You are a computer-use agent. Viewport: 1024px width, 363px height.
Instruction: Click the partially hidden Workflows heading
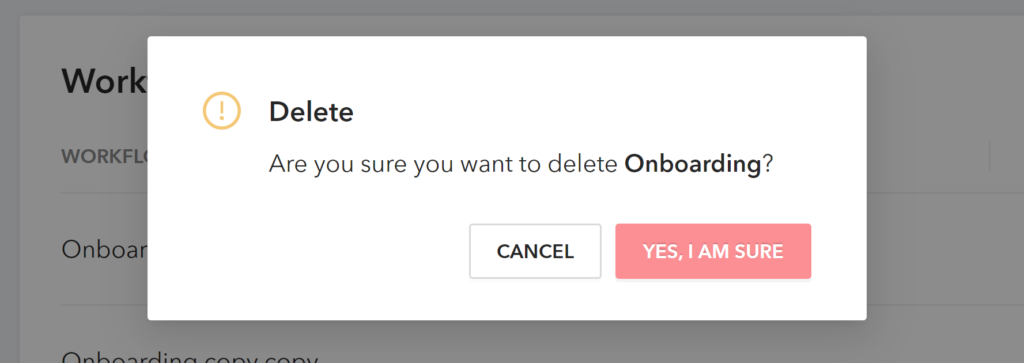[104, 81]
